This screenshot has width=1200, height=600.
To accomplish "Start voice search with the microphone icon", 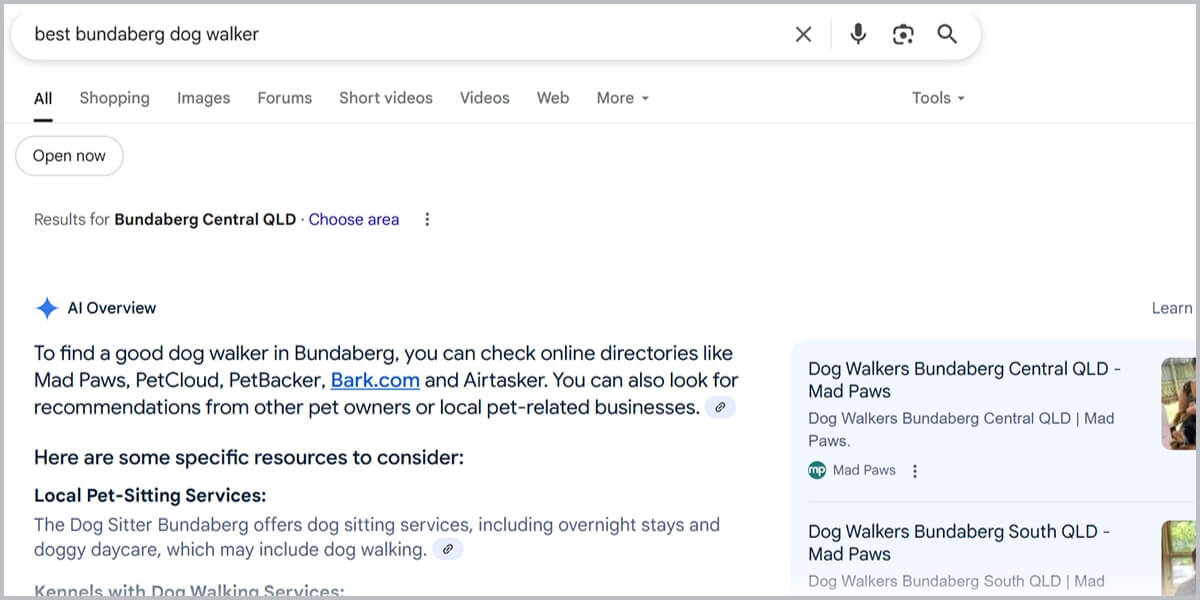I will click(x=858, y=35).
